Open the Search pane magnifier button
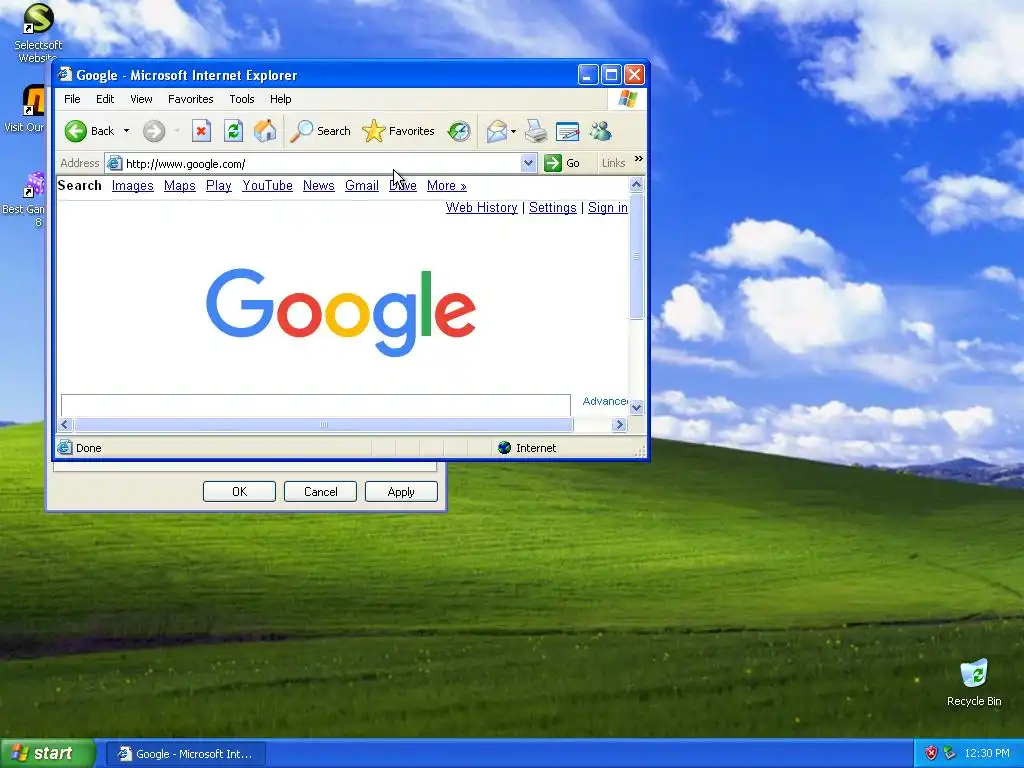The image size is (1024, 768). click(x=321, y=131)
